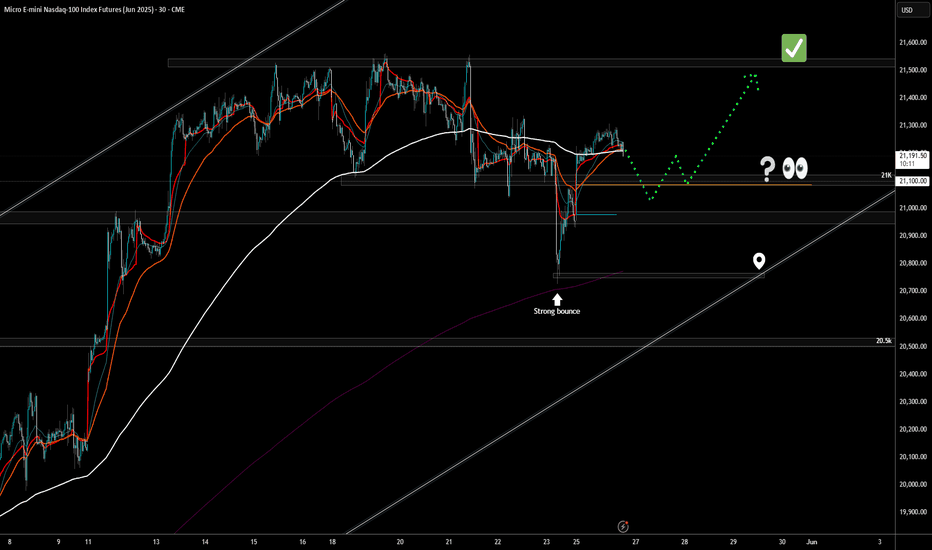Click the 21,500.00 price axis label
The width and height of the screenshot is (932, 550).
click(x=913, y=70)
